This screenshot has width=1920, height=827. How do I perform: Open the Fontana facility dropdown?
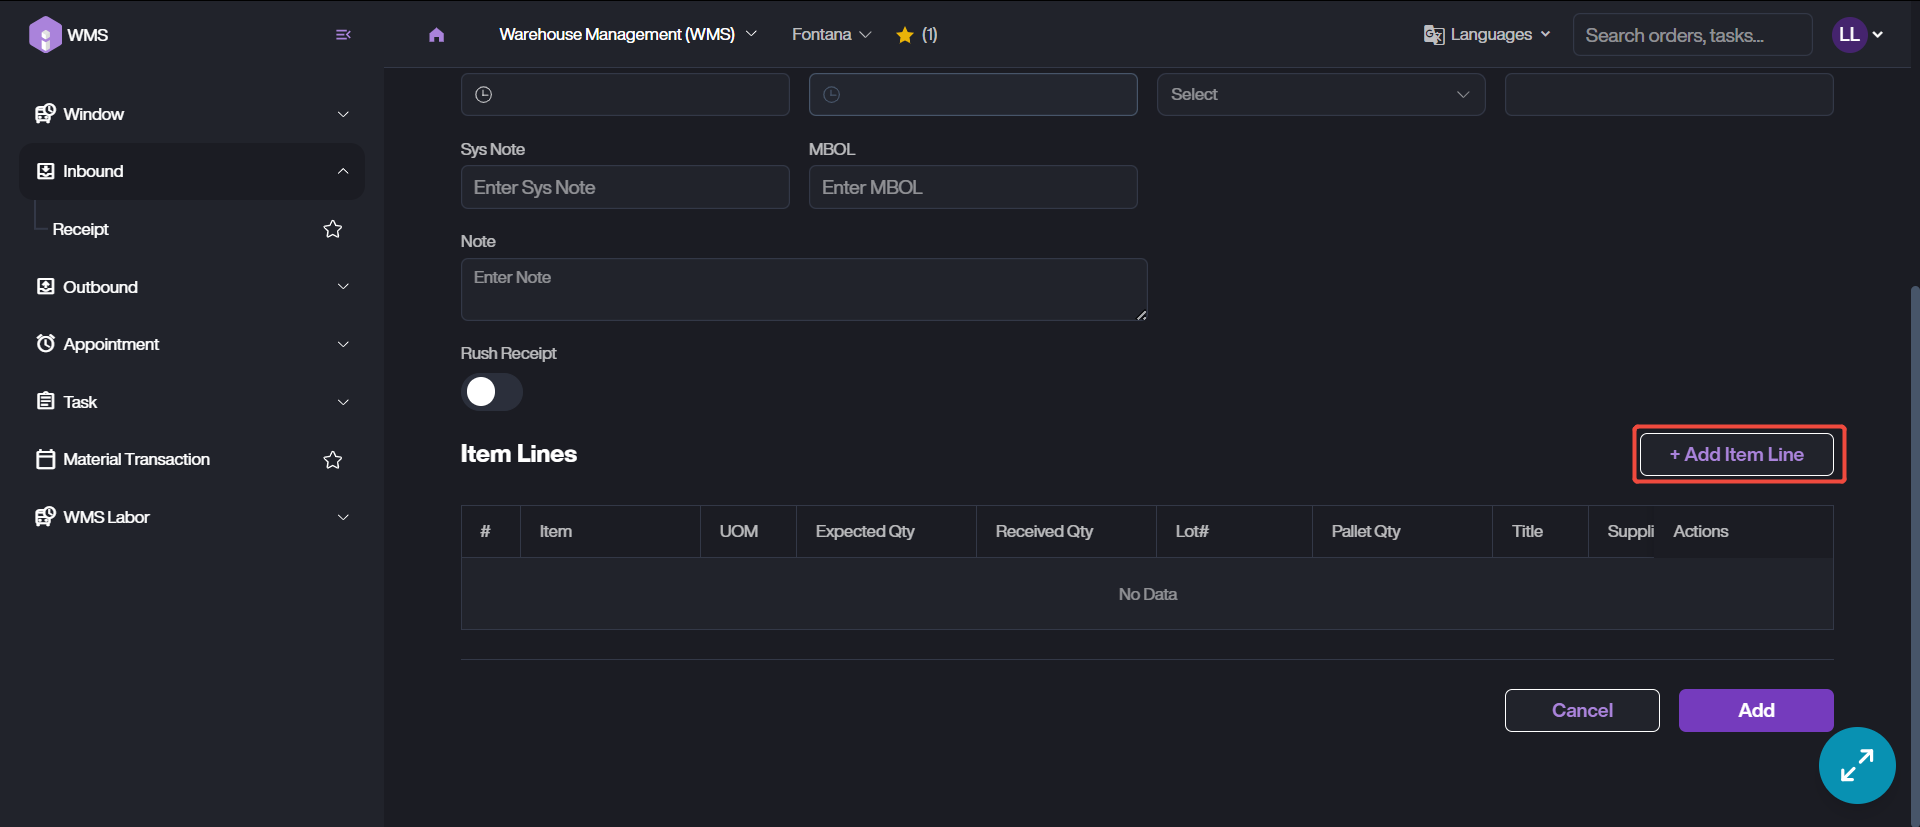coord(831,35)
